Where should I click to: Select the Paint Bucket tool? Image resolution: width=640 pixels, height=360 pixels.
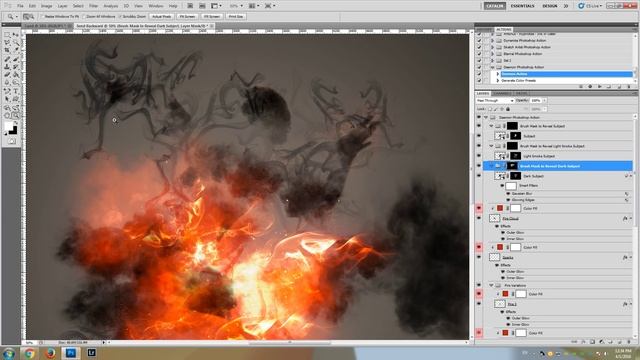point(16,74)
